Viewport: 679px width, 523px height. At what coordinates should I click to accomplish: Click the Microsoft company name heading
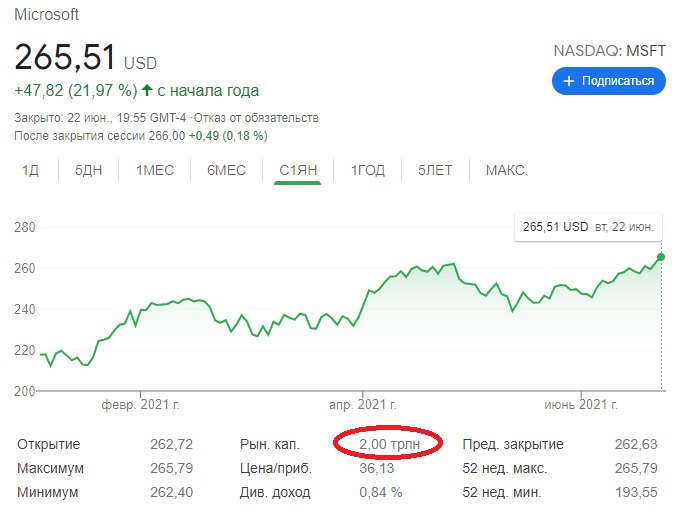click(47, 14)
